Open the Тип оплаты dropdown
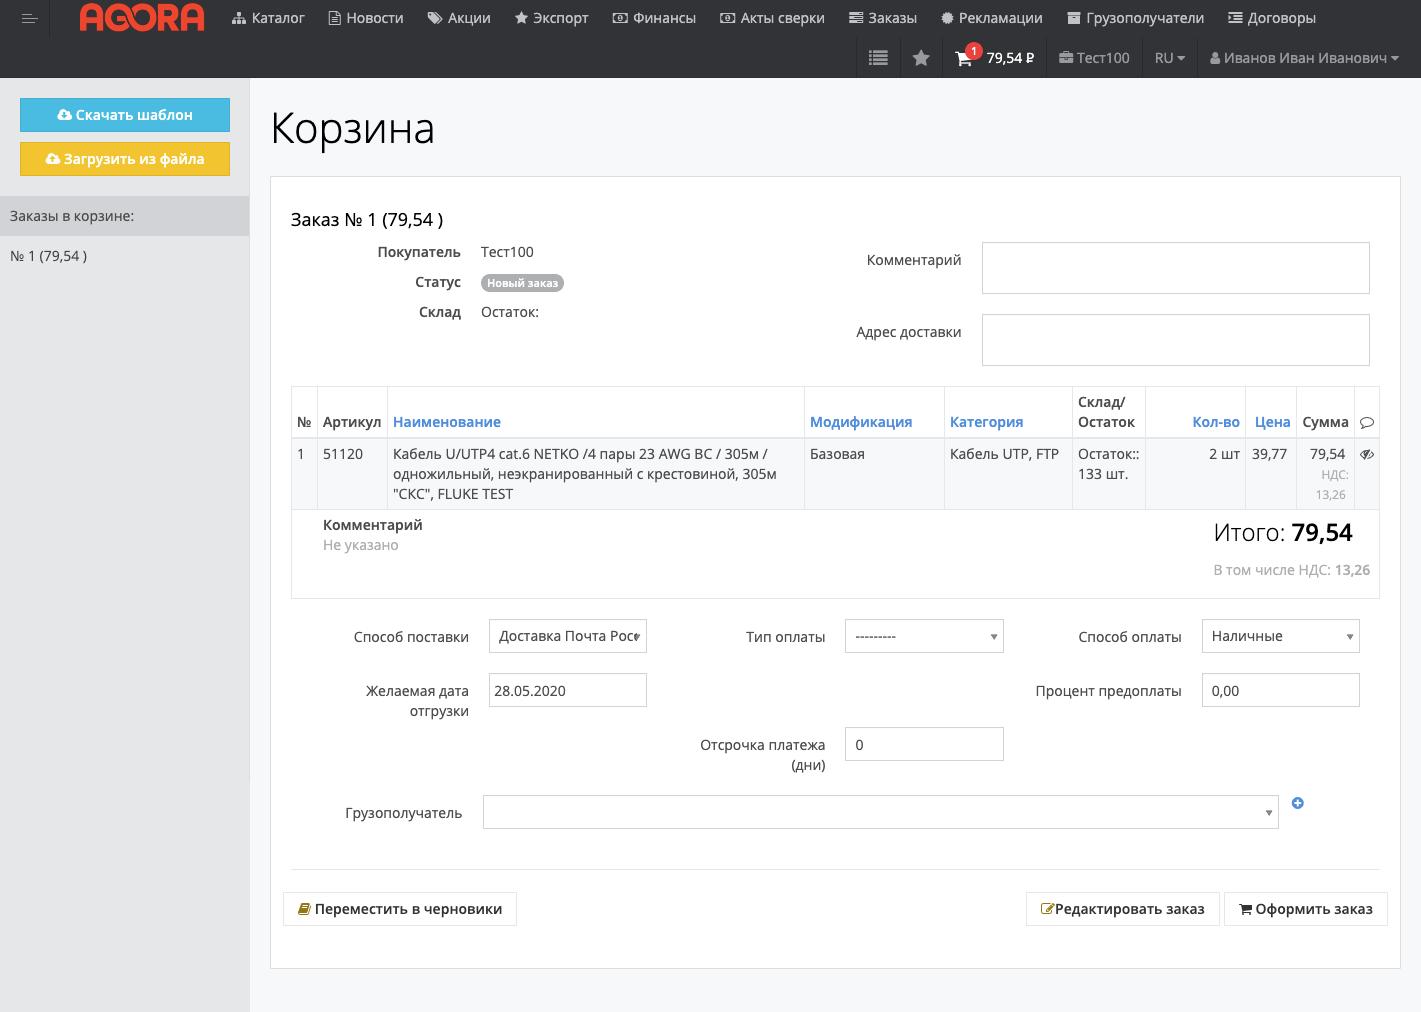Screen dimensions: 1421x1012 pyautogui.click(x=923, y=636)
